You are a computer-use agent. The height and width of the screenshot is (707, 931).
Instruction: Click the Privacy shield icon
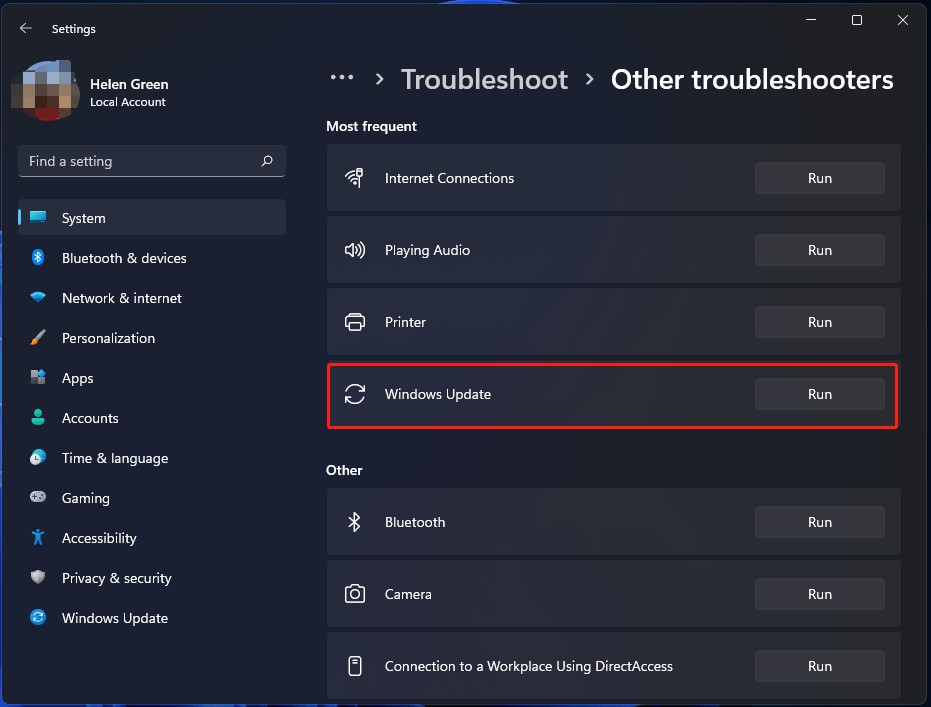38,577
